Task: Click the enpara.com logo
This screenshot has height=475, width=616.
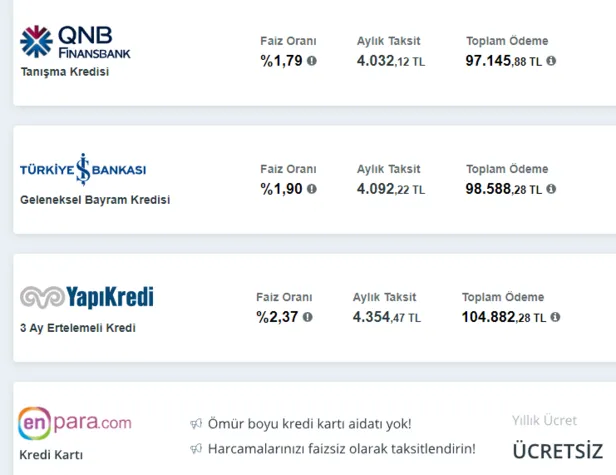Action: pyautogui.click(x=75, y=424)
